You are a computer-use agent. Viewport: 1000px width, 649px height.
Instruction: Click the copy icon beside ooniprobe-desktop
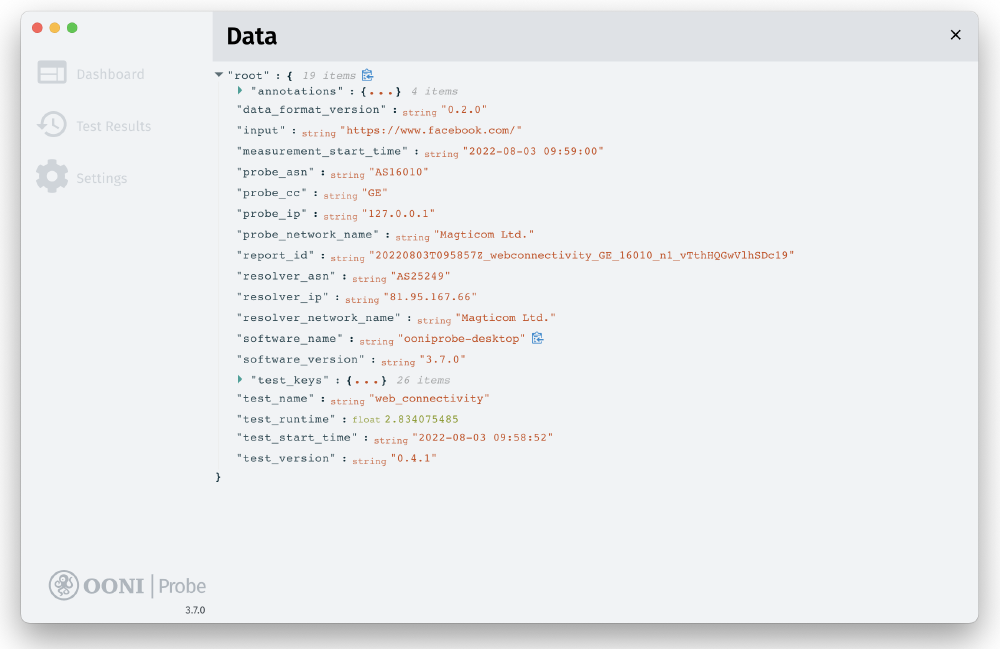point(538,338)
